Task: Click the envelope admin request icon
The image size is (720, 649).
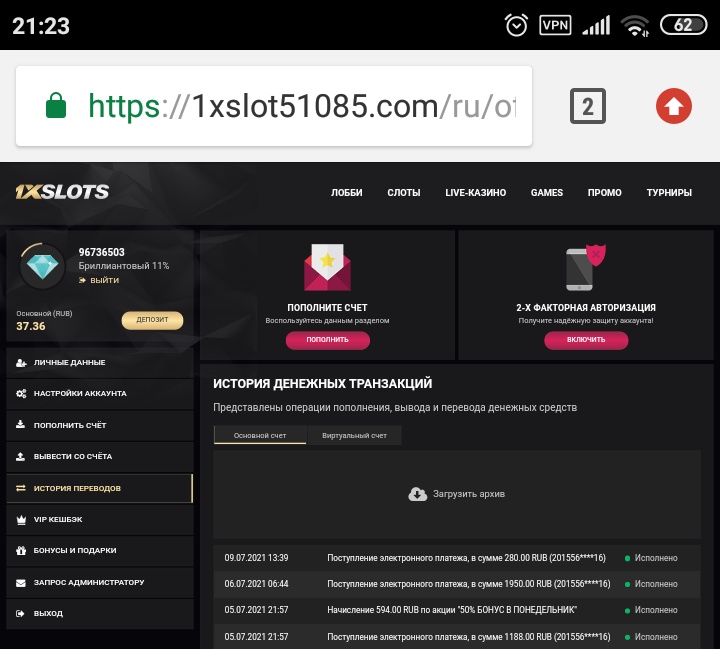Action: coord(21,582)
